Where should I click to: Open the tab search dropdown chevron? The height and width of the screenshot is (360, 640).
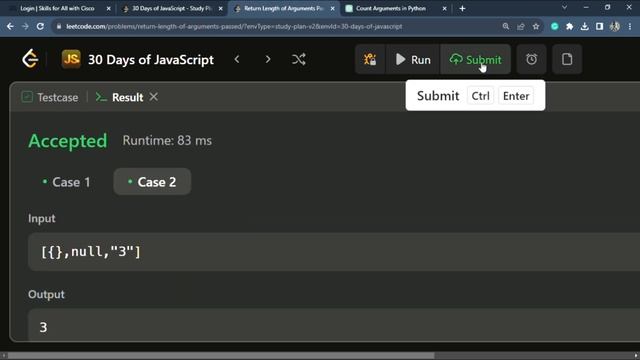564,7
